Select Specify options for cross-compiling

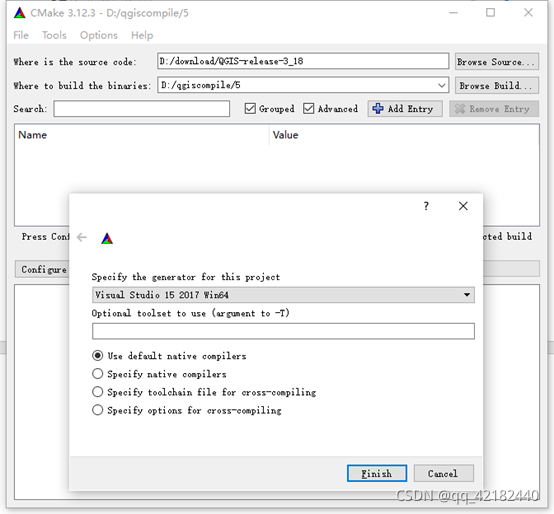[98, 410]
